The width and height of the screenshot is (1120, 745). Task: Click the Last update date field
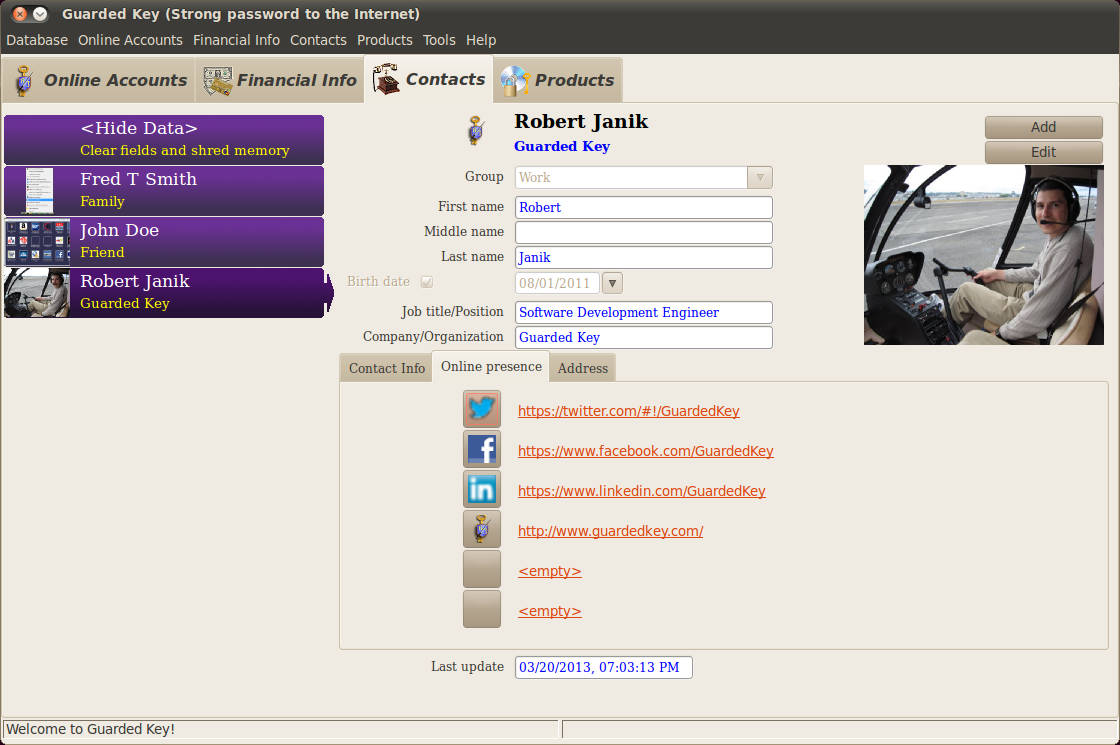tap(604, 667)
